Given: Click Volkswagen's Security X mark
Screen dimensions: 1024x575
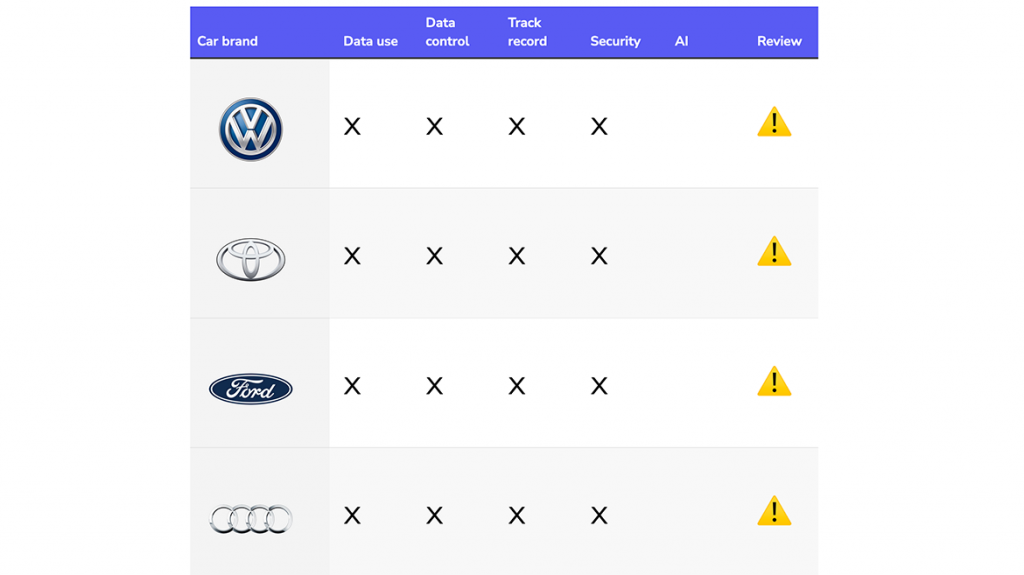Looking at the screenshot, I should pos(599,126).
